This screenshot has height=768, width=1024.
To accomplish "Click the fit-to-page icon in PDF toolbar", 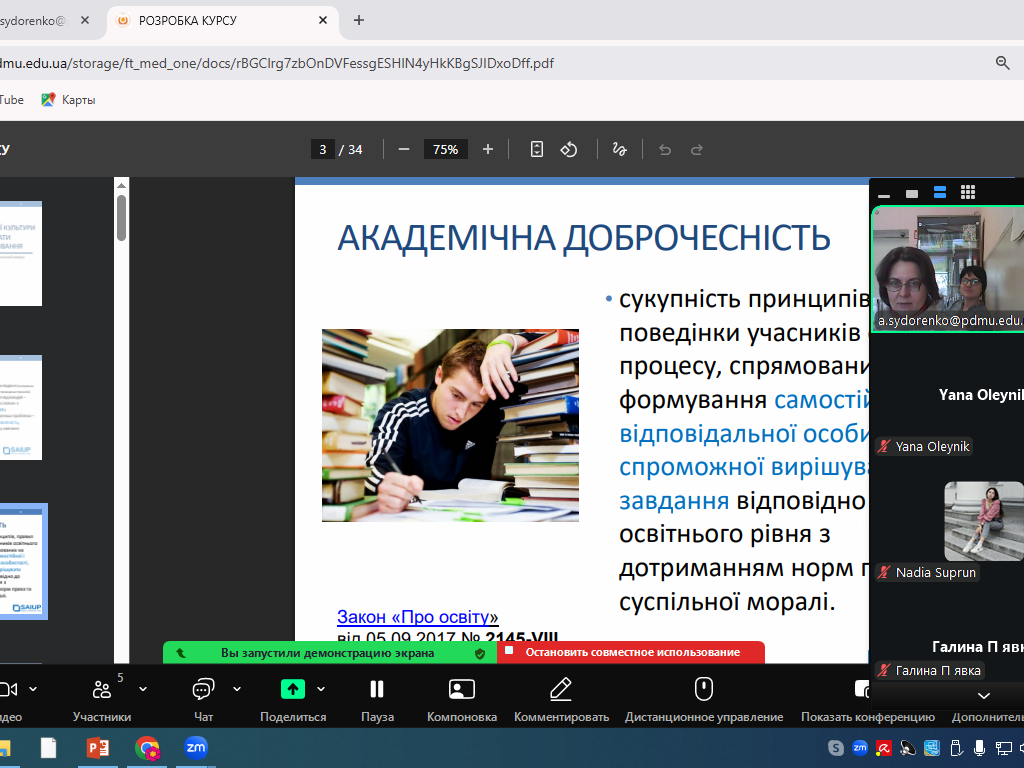I will point(537,149).
